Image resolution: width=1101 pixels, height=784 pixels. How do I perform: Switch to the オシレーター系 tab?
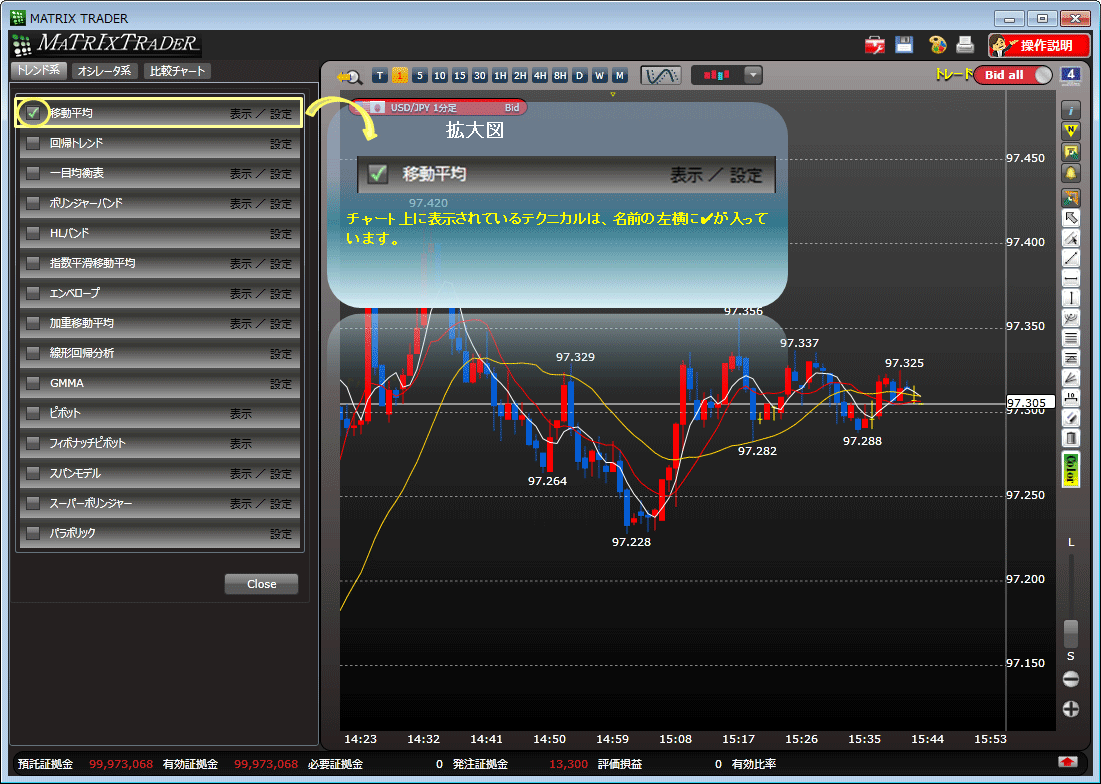coord(105,71)
